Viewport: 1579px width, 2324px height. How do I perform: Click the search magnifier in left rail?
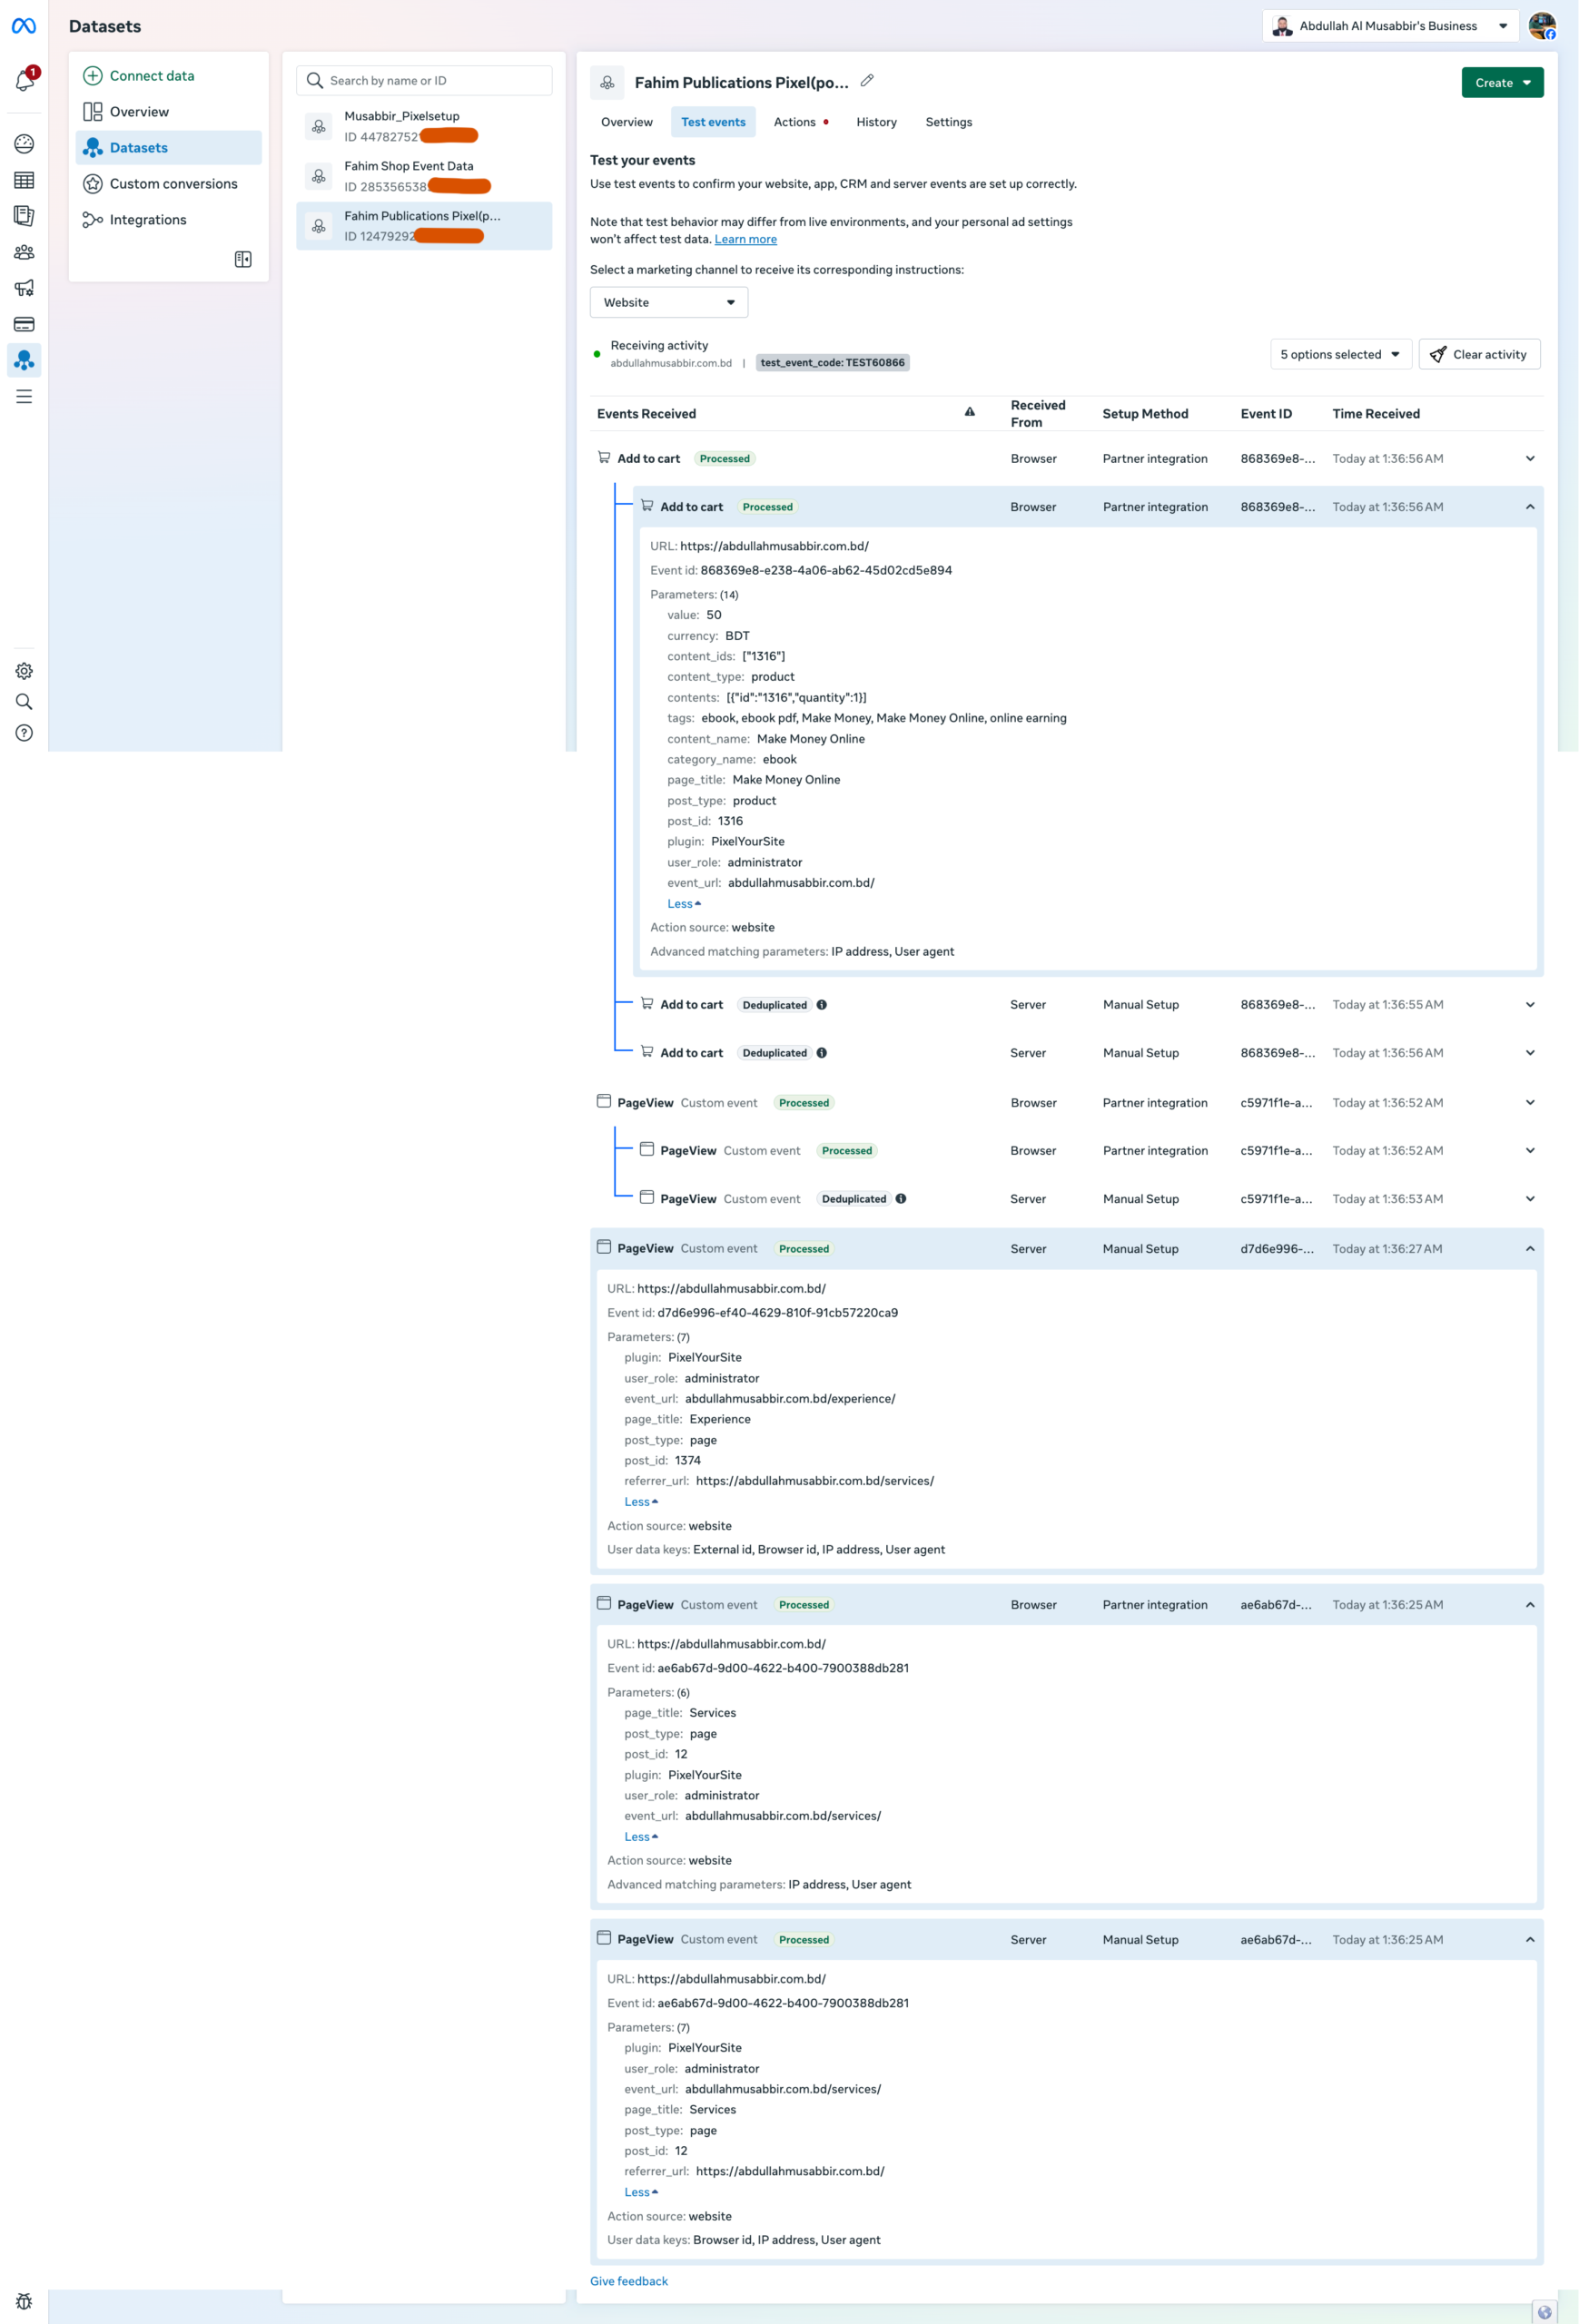click(24, 702)
